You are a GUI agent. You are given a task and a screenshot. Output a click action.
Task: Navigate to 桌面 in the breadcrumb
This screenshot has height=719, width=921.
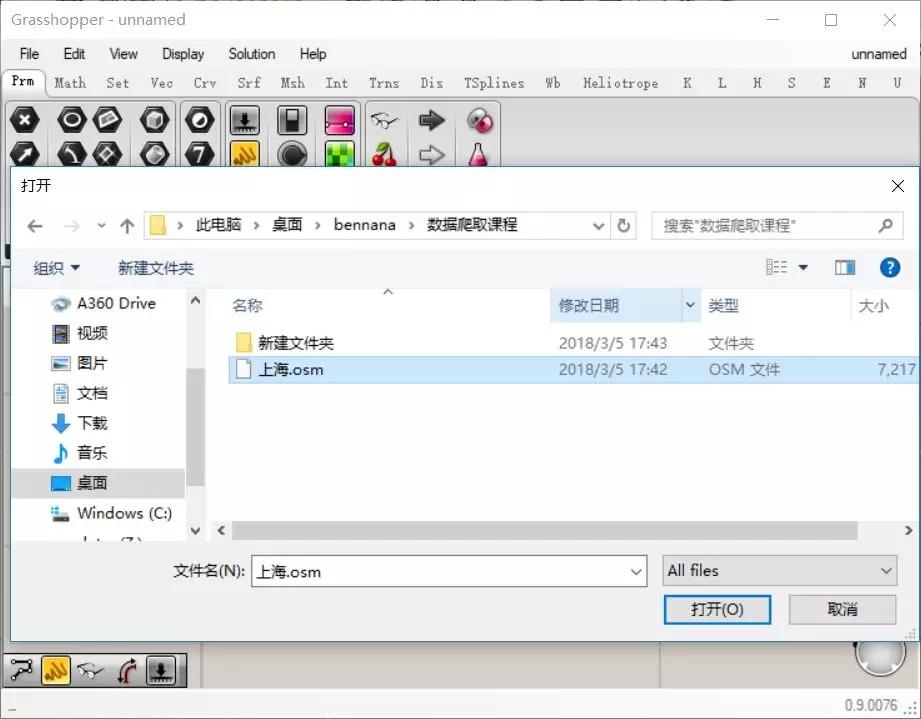(x=287, y=225)
